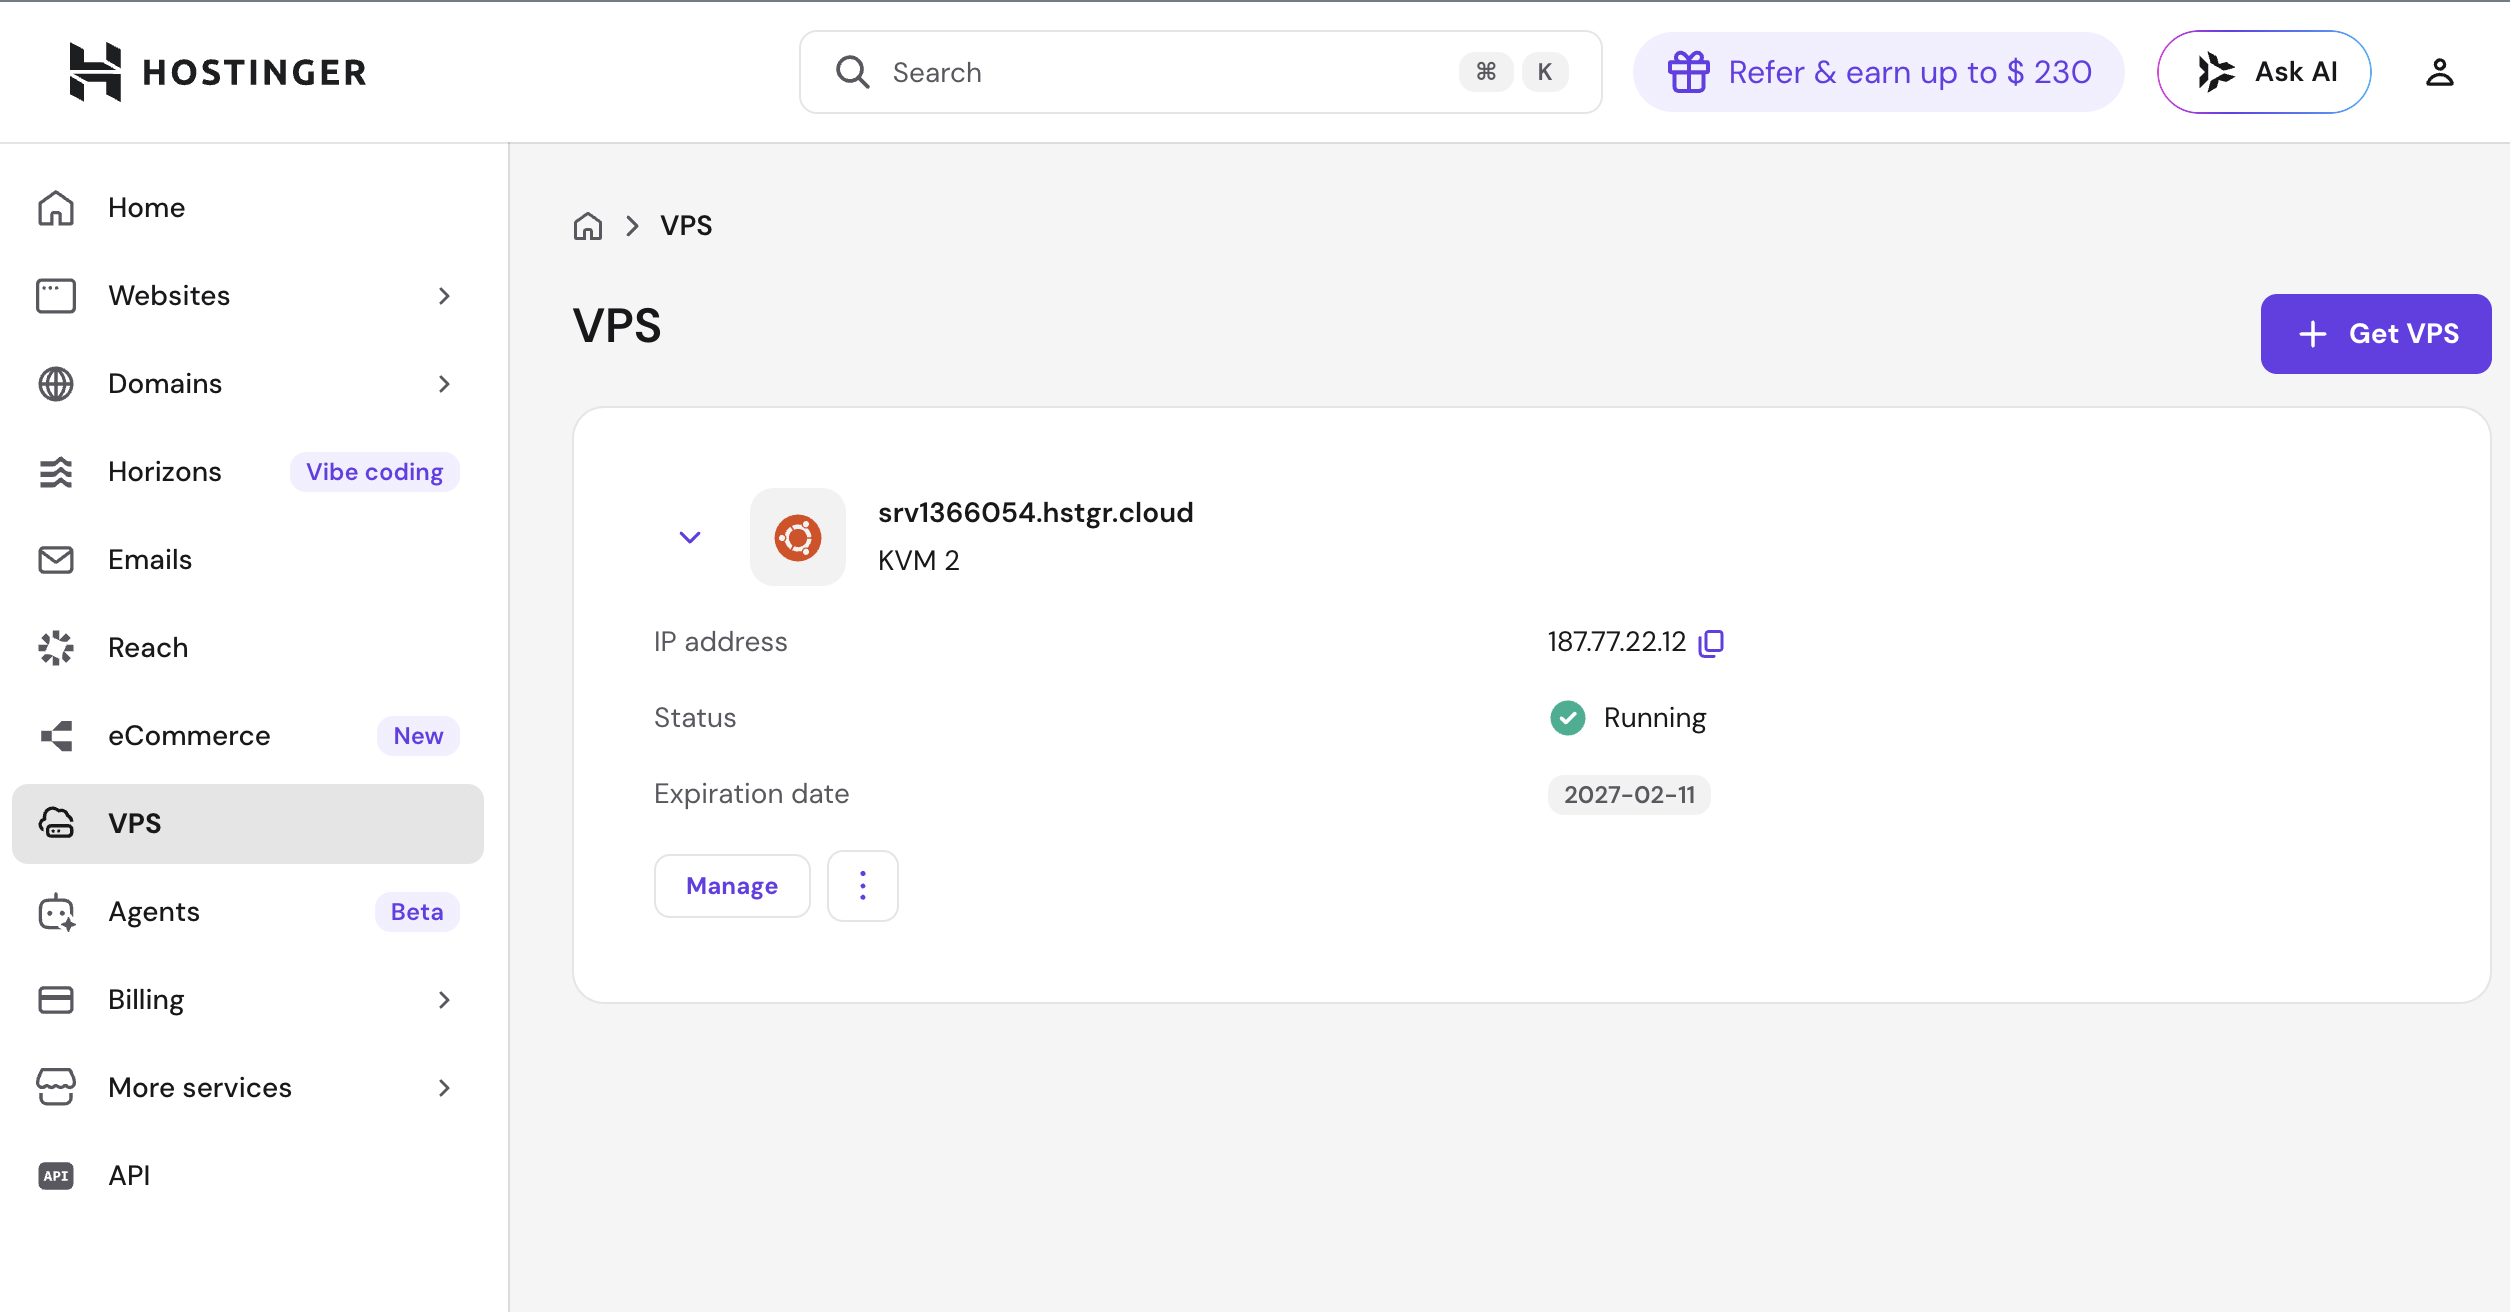Click VPS in the breadcrumb
This screenshot has height=1312, width=2510.
click(686, 226)
